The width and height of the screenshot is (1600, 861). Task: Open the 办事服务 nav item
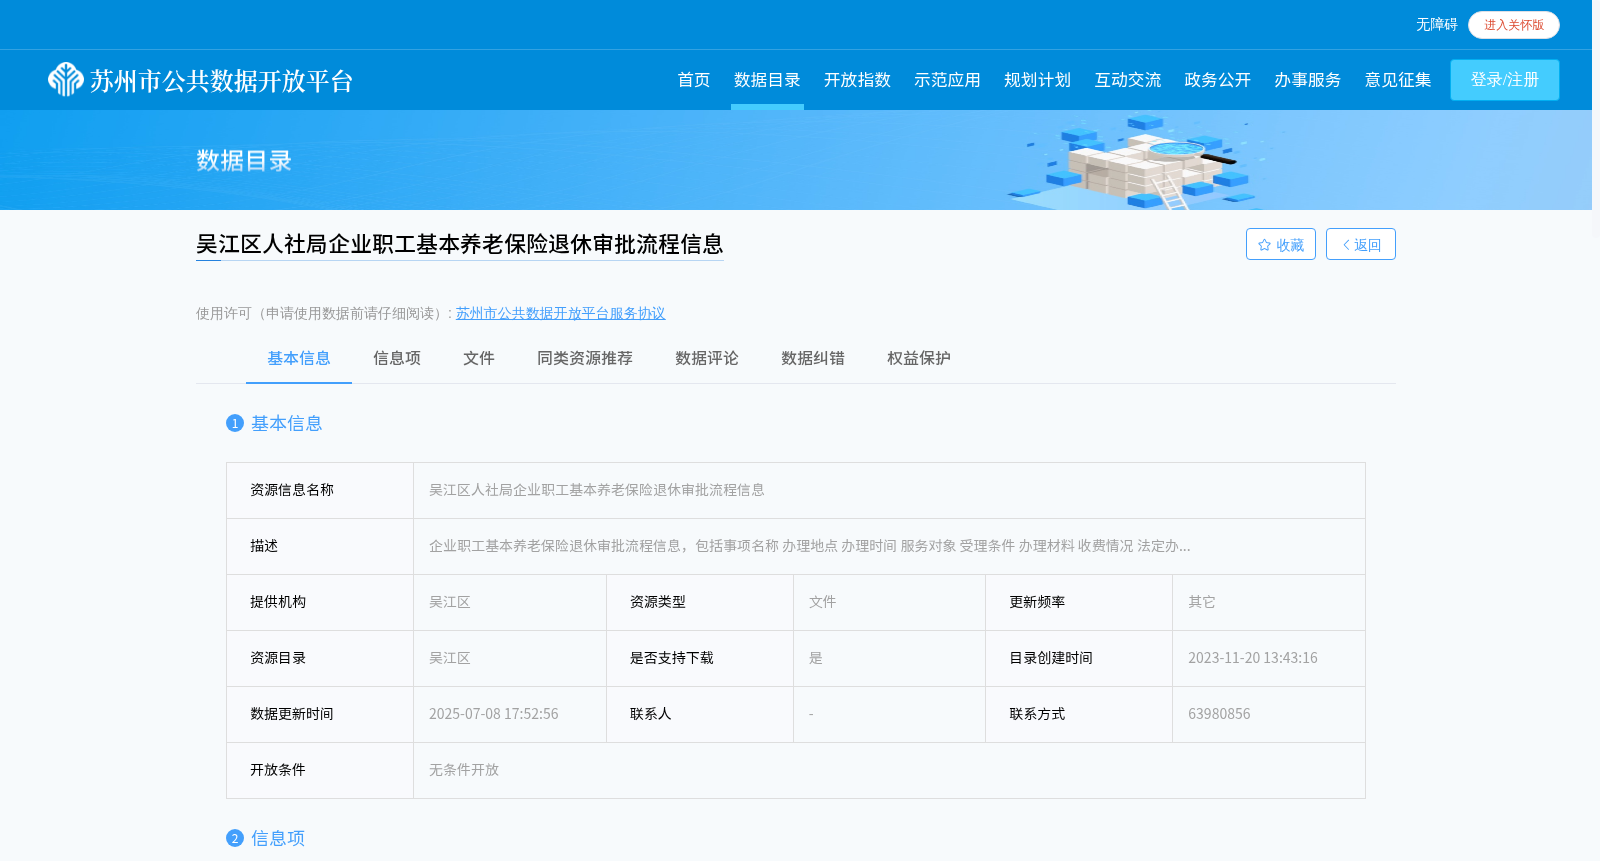point(1308,80)
